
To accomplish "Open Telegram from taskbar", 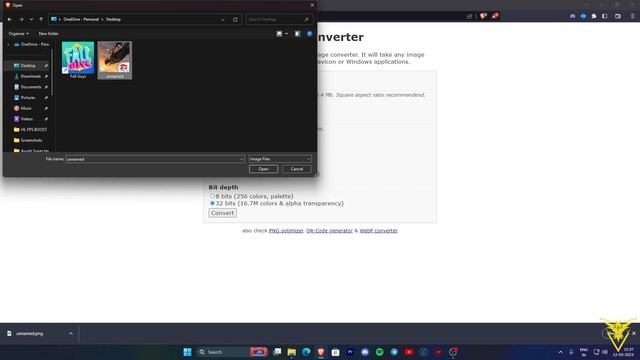I will 394,352.
